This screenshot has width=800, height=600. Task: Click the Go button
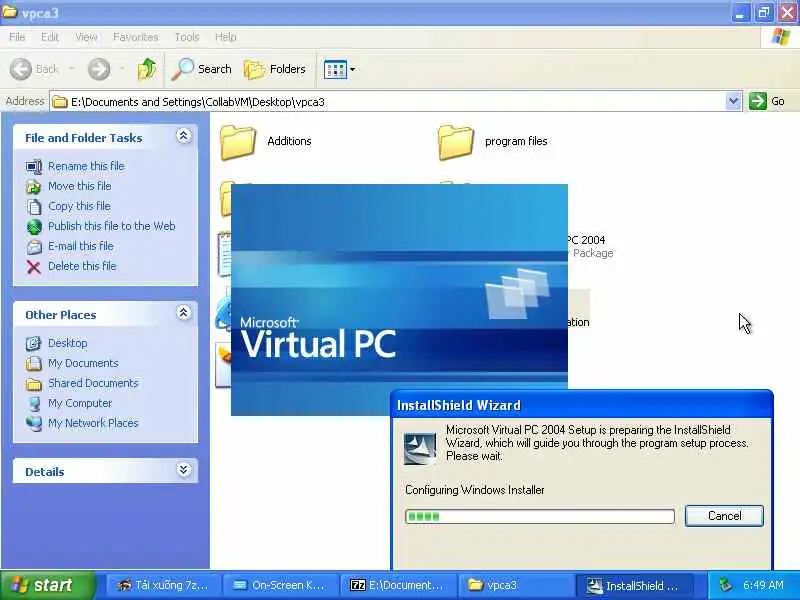pyautogui.click(x=767, y=101)
